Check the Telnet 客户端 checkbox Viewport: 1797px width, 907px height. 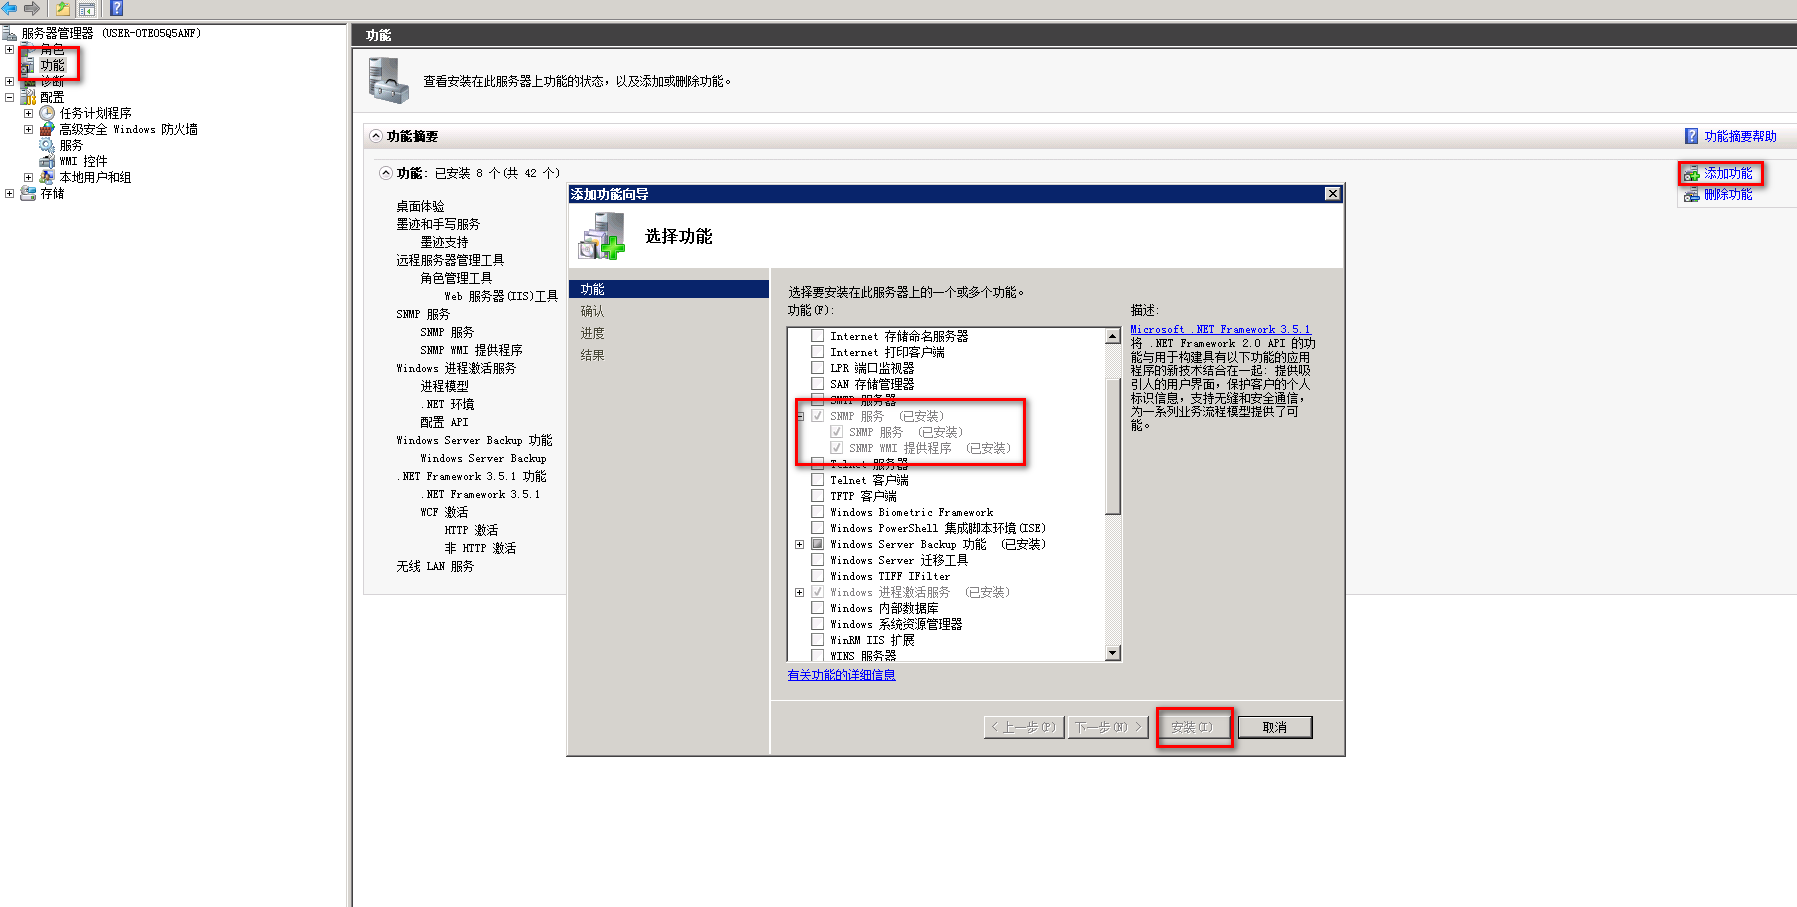tap(818, 480)
